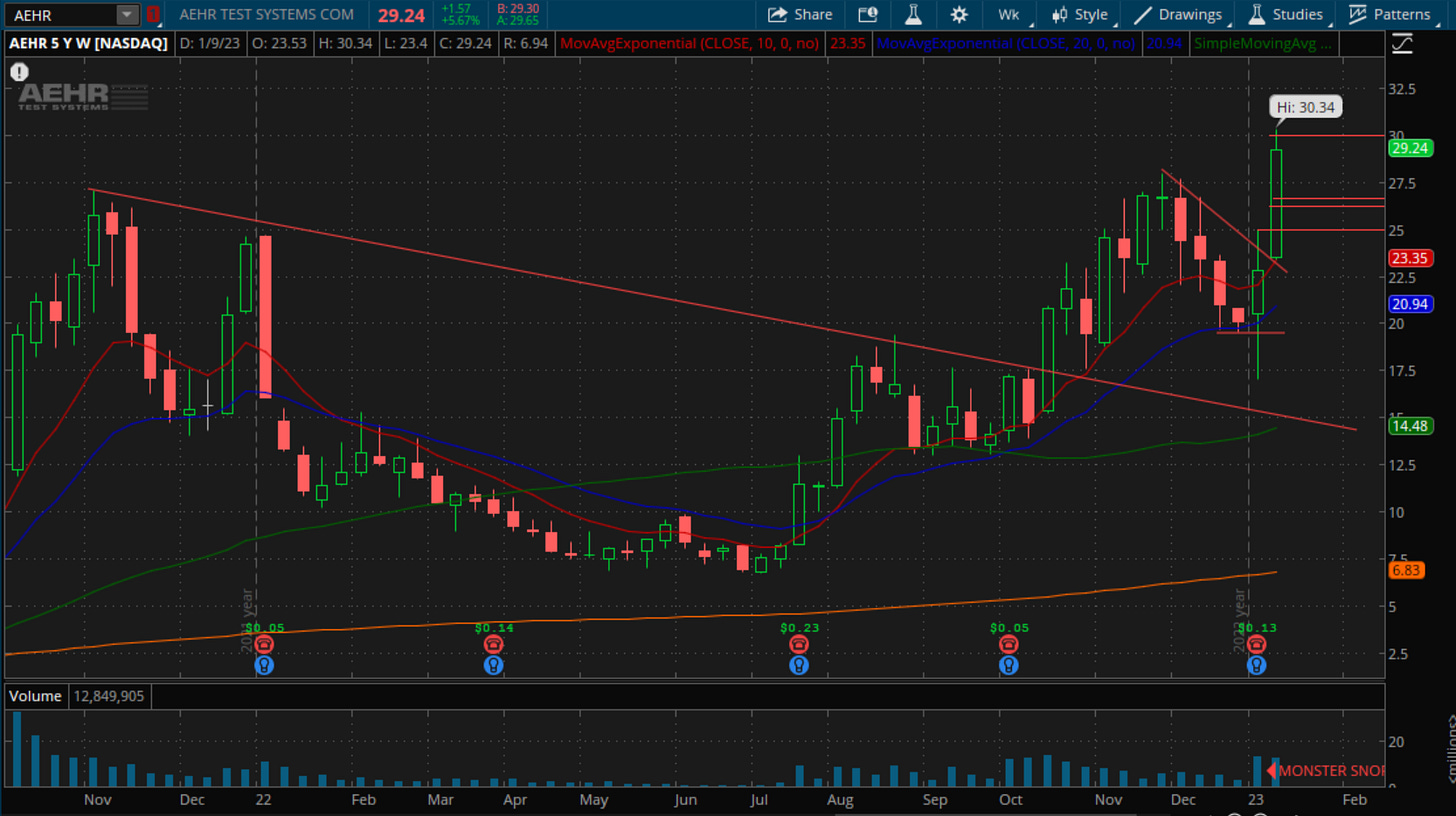Open the Drawings tool menu
Screen dimensions: 1456x816
point(1178,14)
